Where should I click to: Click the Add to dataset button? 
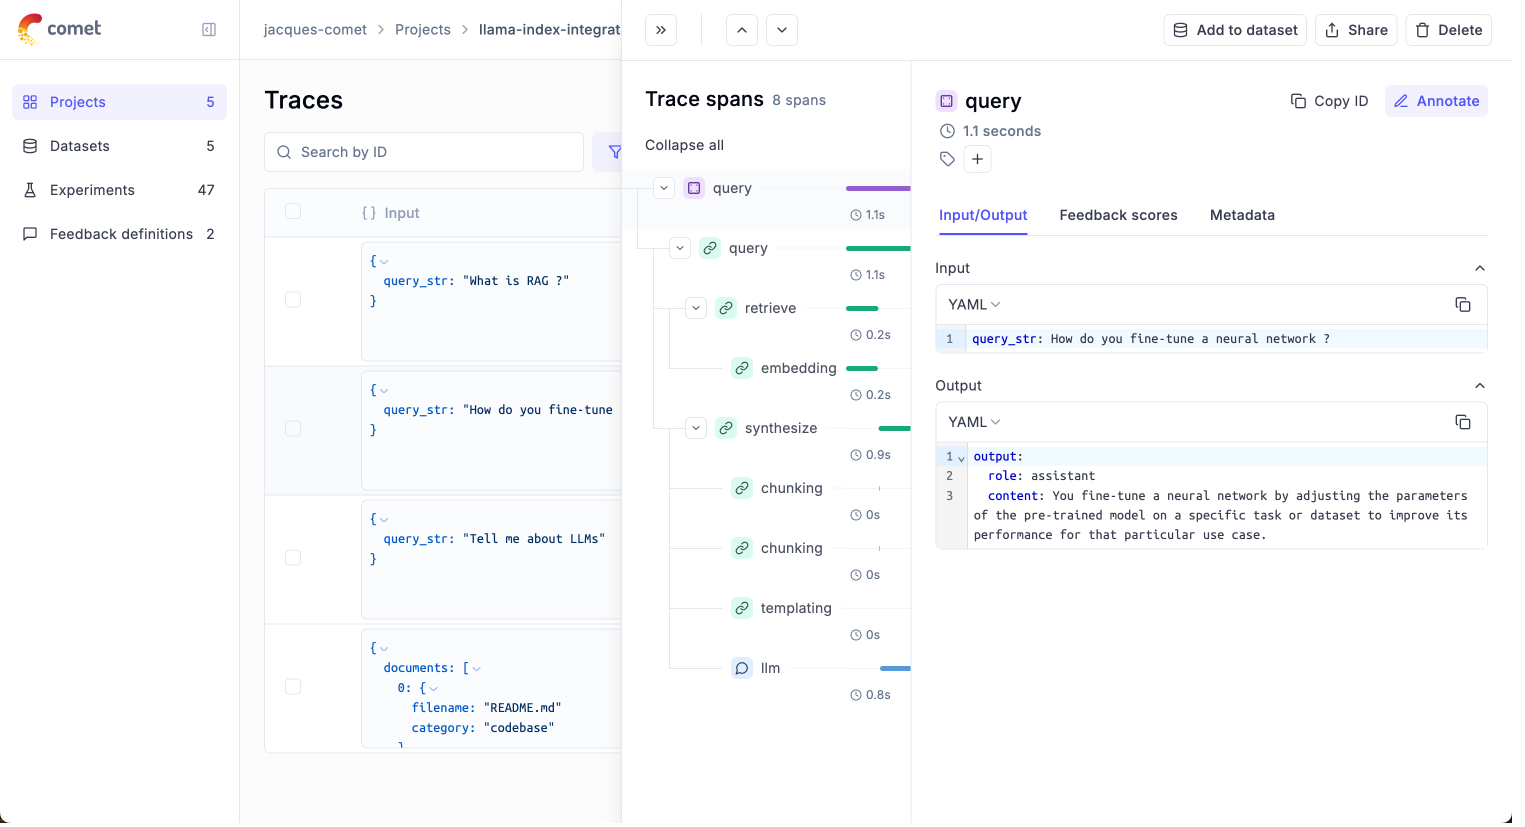coord(1234,29)
